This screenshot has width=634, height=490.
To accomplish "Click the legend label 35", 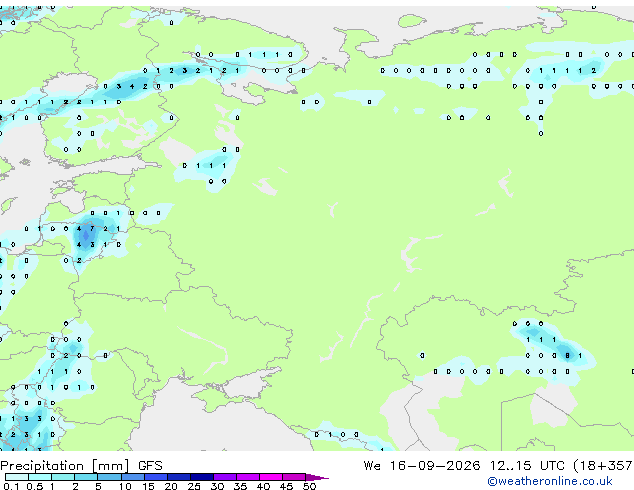I will pos(240,486).
